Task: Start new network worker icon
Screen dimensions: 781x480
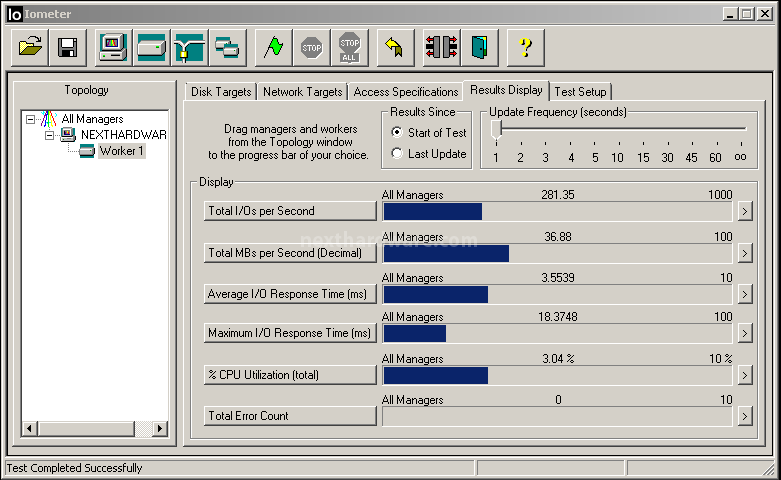Action: click(190, 47)
